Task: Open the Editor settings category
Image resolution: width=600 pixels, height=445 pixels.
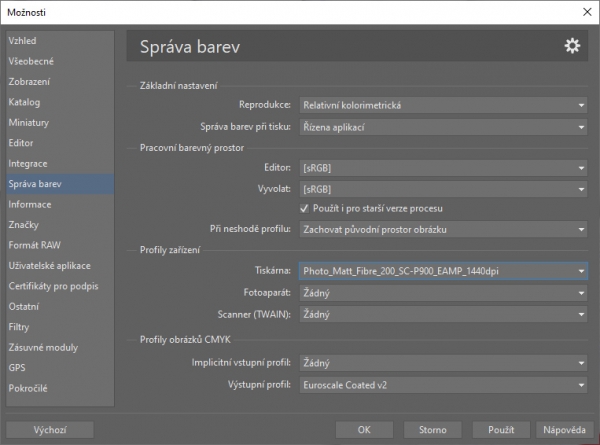Action: click(x=60, y=143)
